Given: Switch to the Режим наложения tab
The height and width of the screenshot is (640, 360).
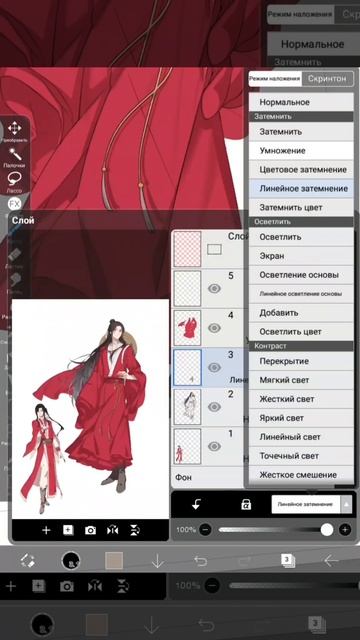Looking at the screenshot, I should [x=276, y=78].
